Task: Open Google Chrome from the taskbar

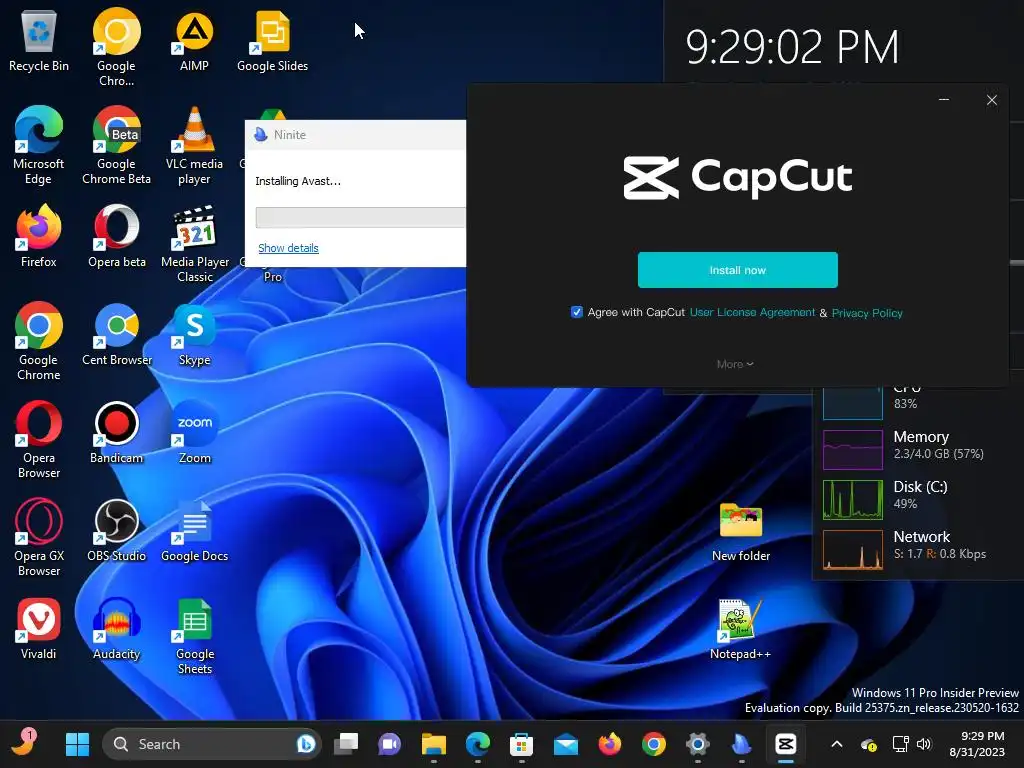Action: pyautogui.click(x=653, y=744)
